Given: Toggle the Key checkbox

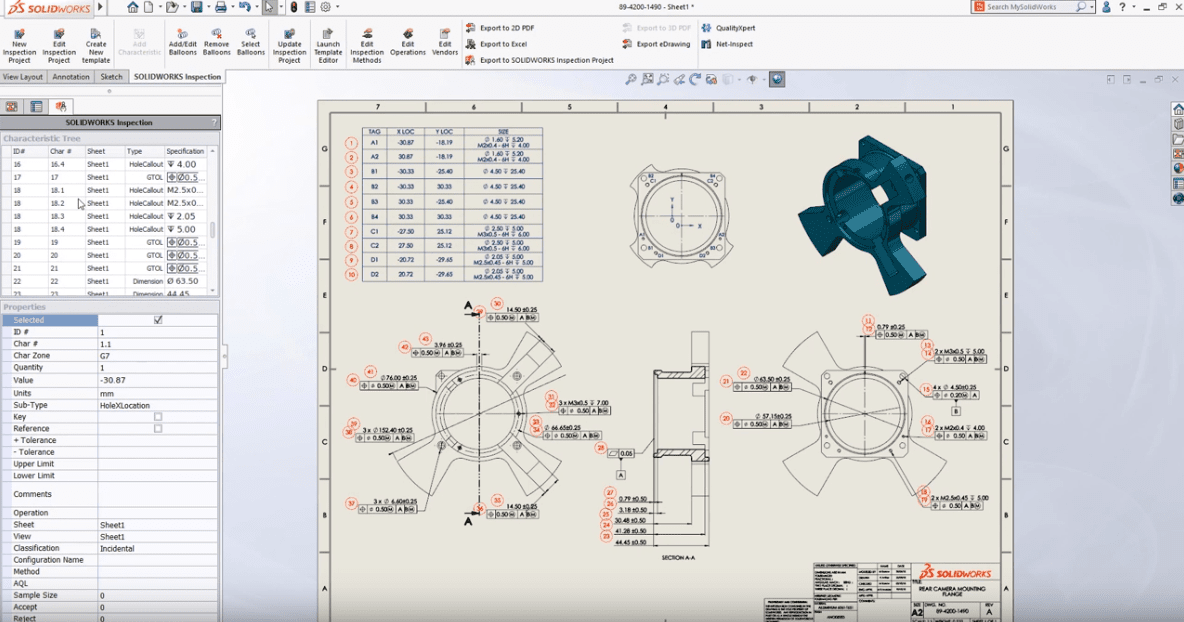Looking at the screenshot, I should (x=158, y=417).
